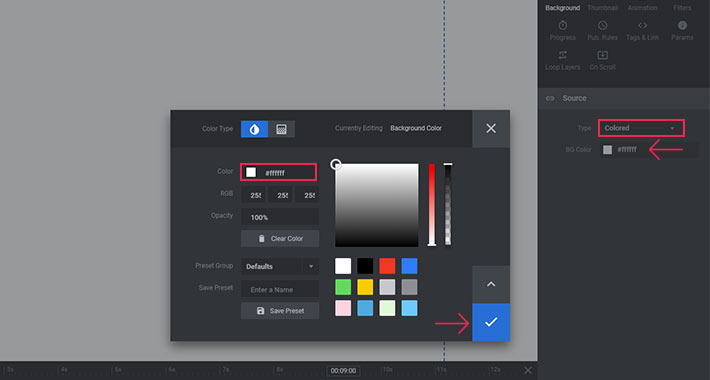
Task: Click the green RGB value field
Action: click(x=280, y=195)
